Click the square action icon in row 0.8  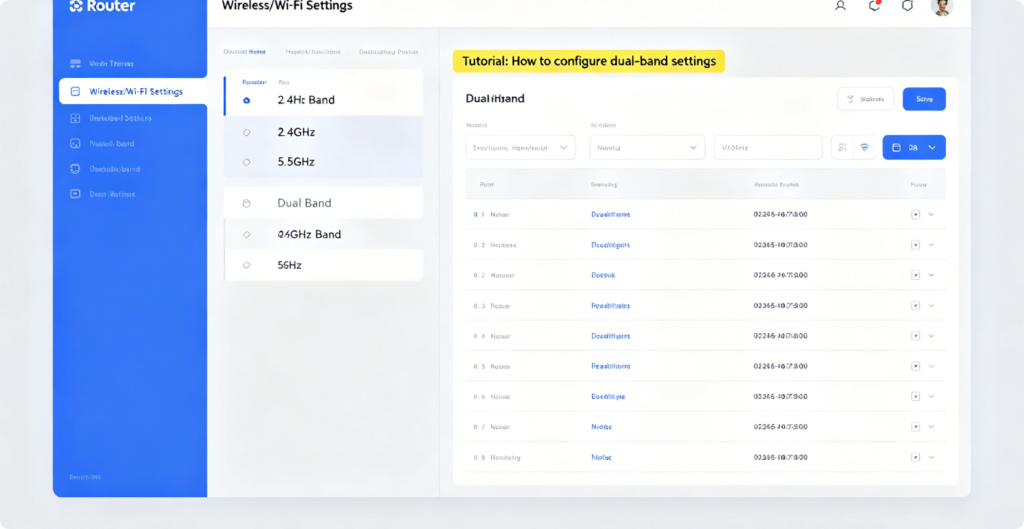pos(916,457)
